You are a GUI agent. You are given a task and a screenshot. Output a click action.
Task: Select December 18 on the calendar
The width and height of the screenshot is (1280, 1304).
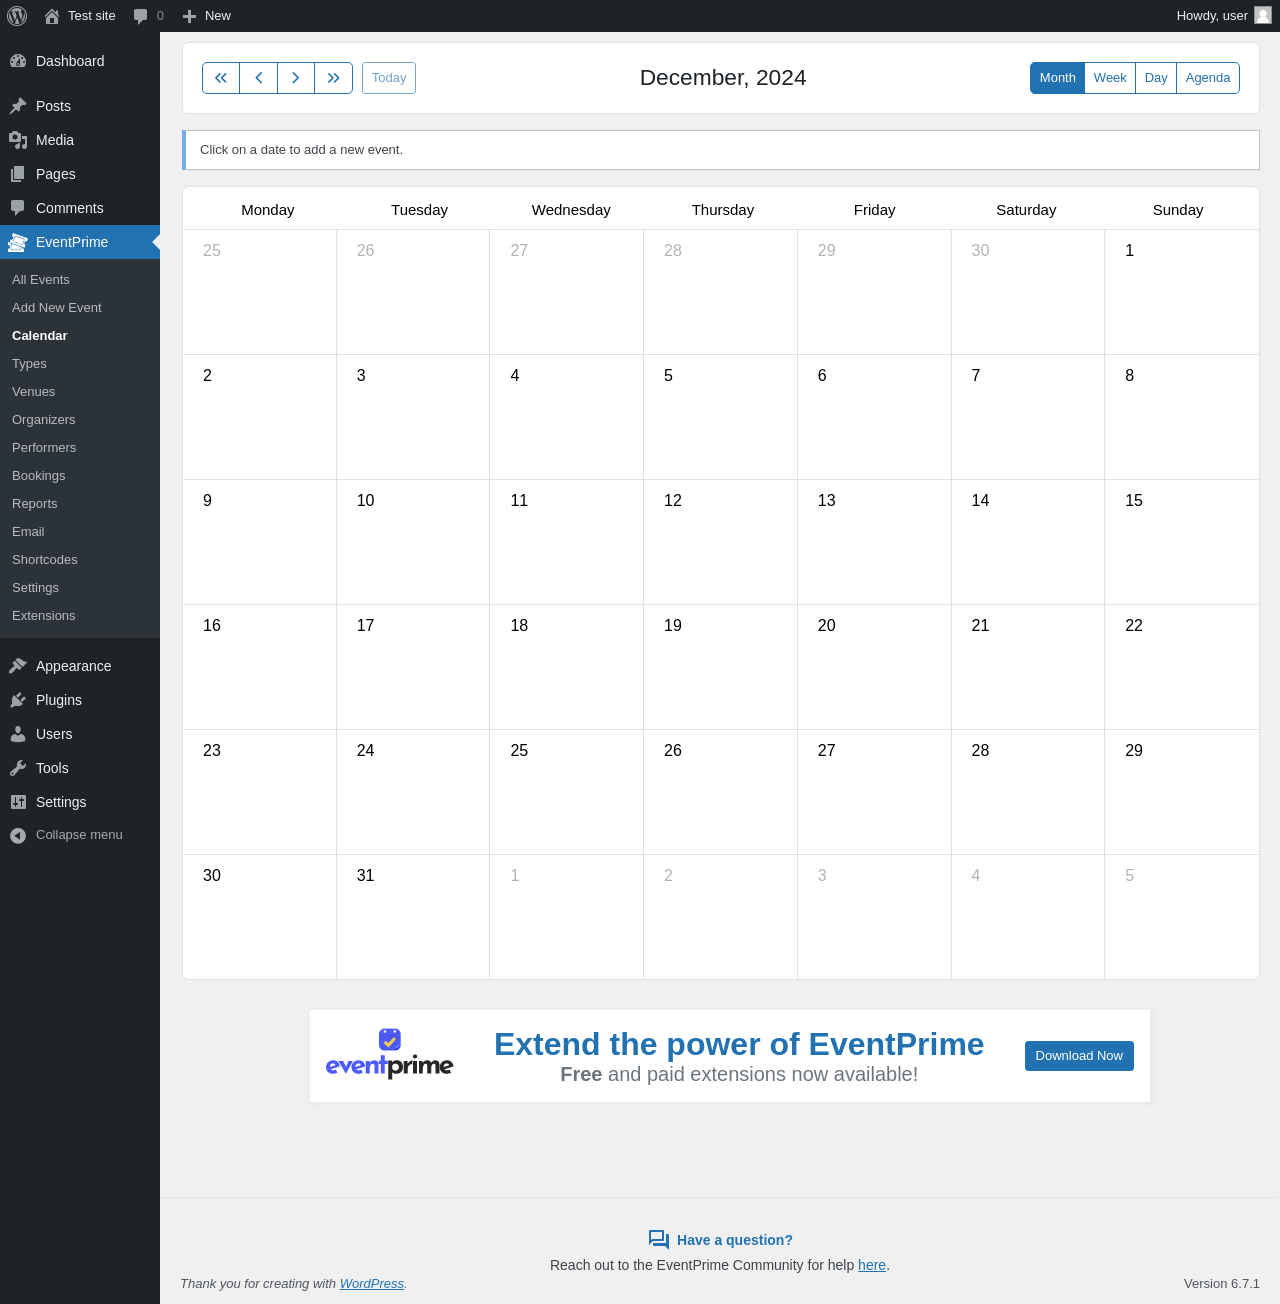tap(566, 667)
